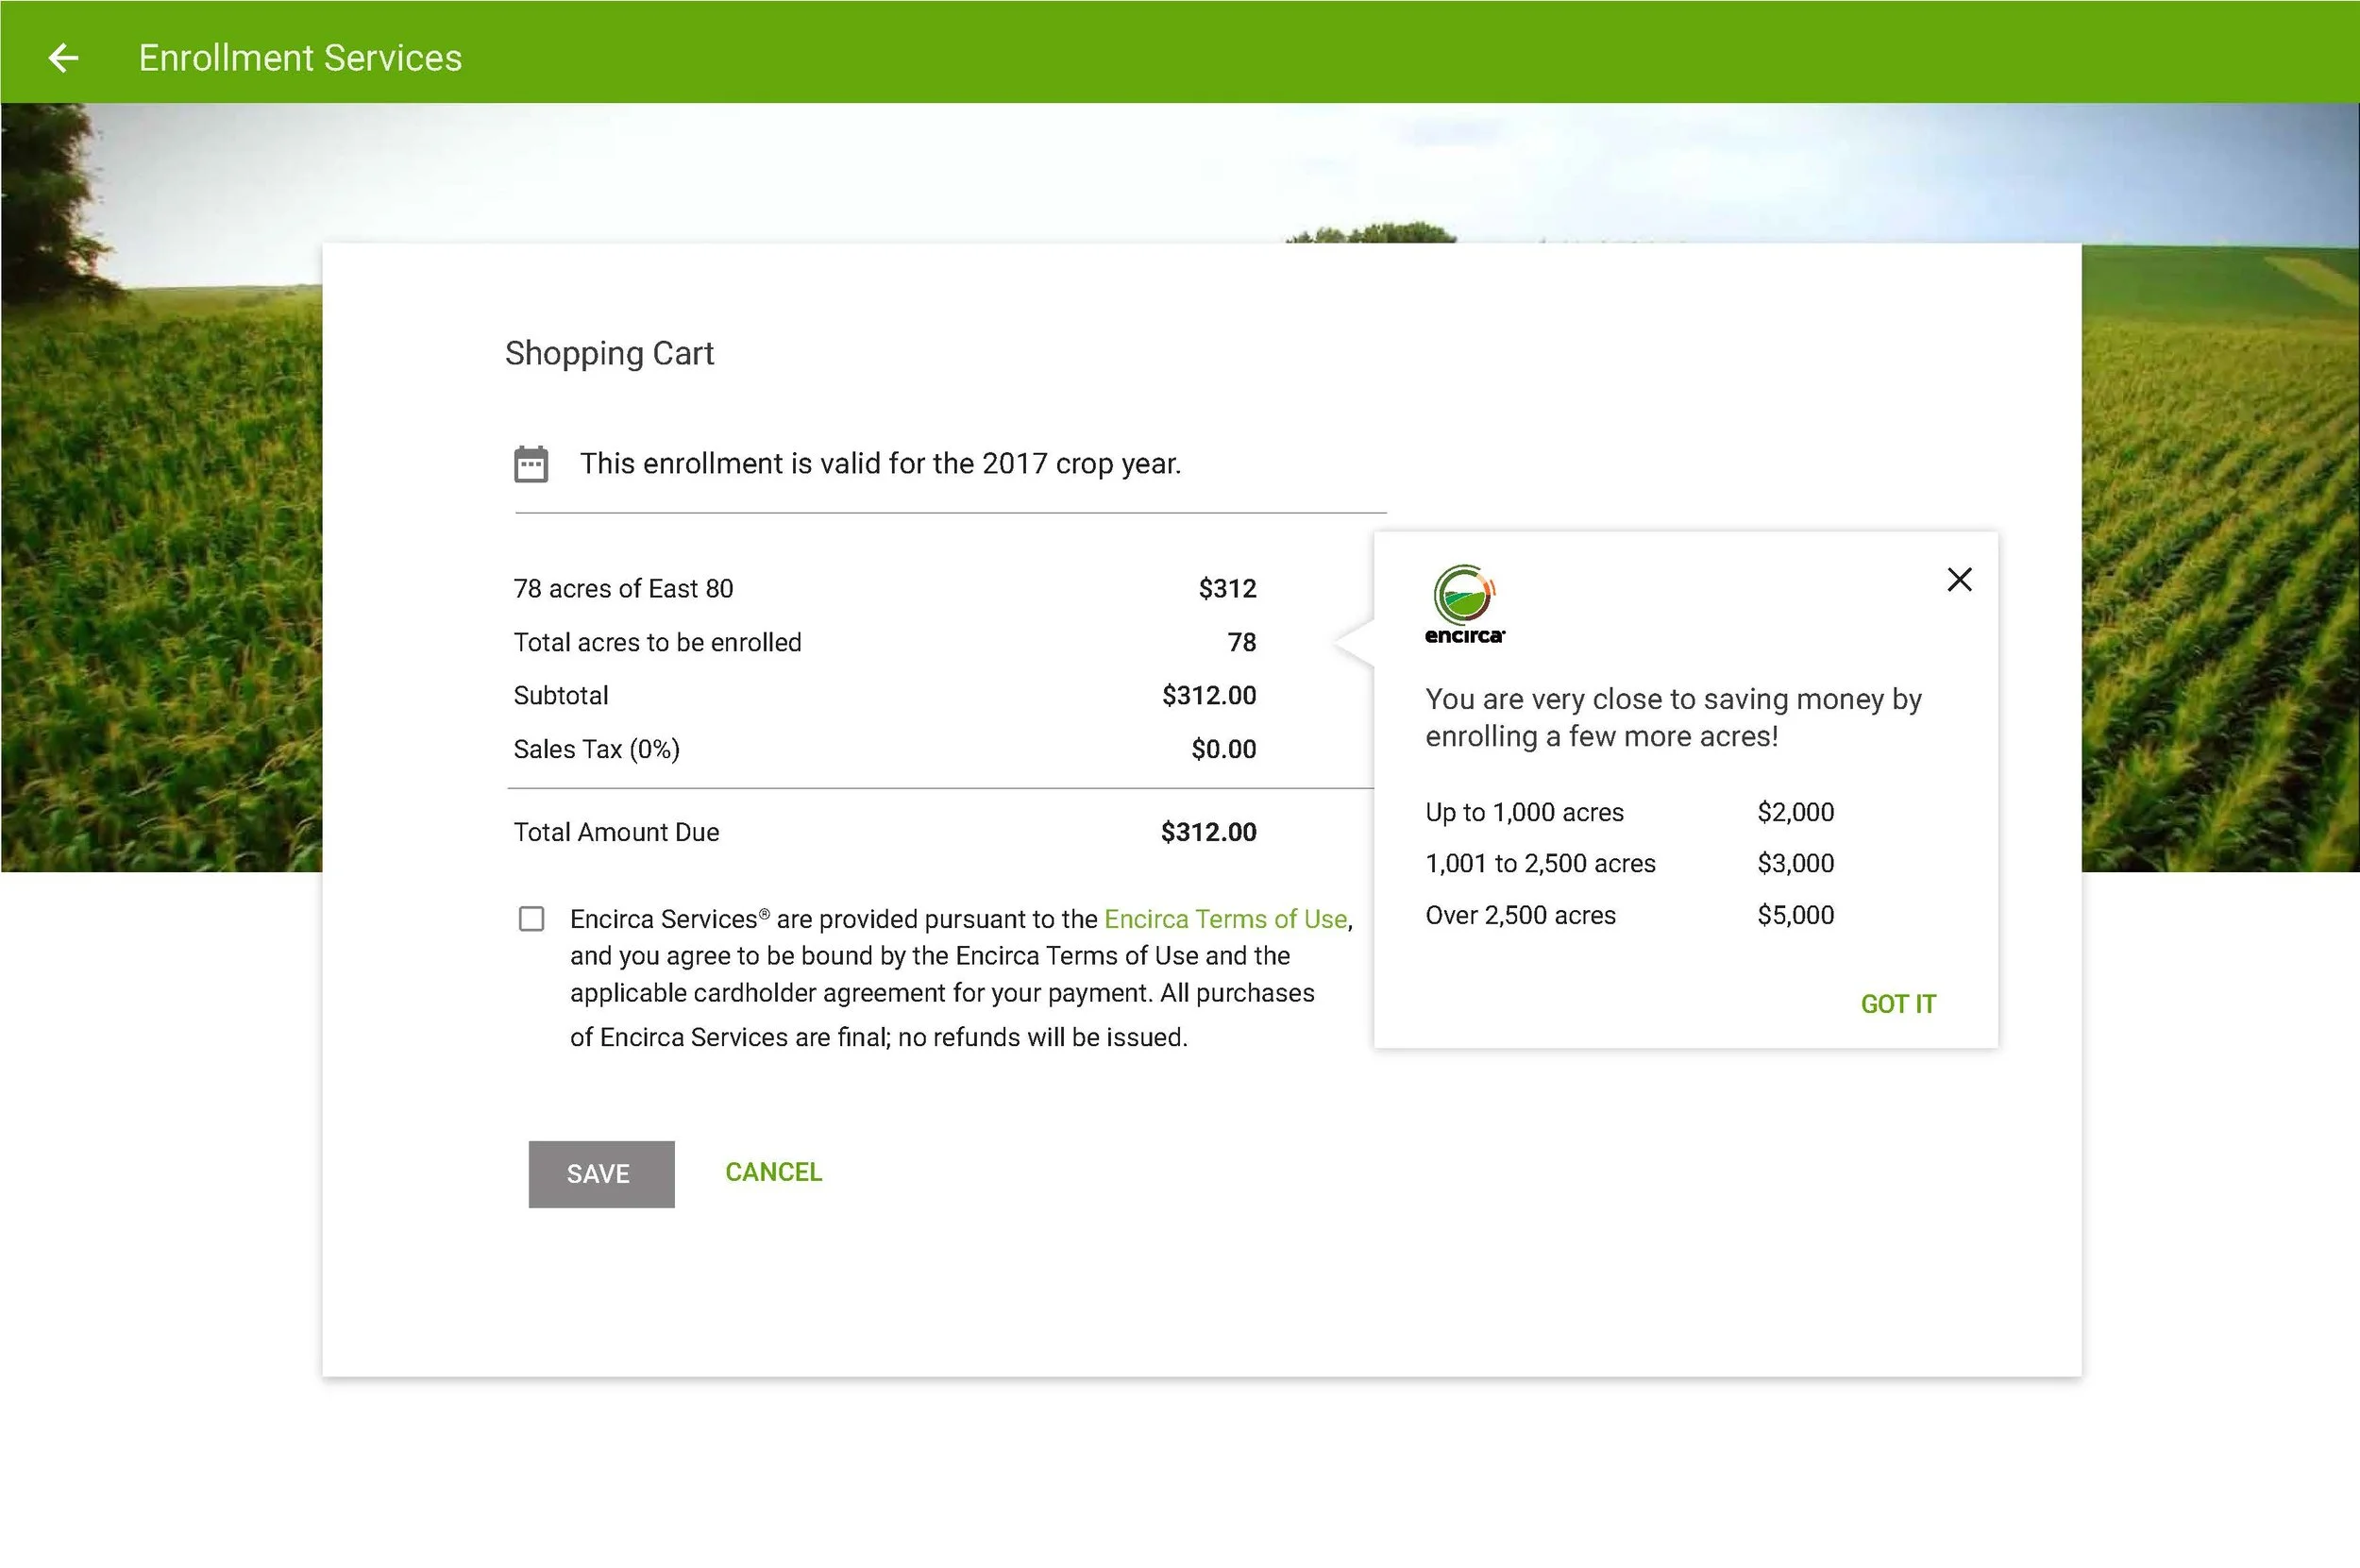Click '1,001 to 2,500 acres' pricing row
The image size is (2360, 1568).
click(1630, 863)
